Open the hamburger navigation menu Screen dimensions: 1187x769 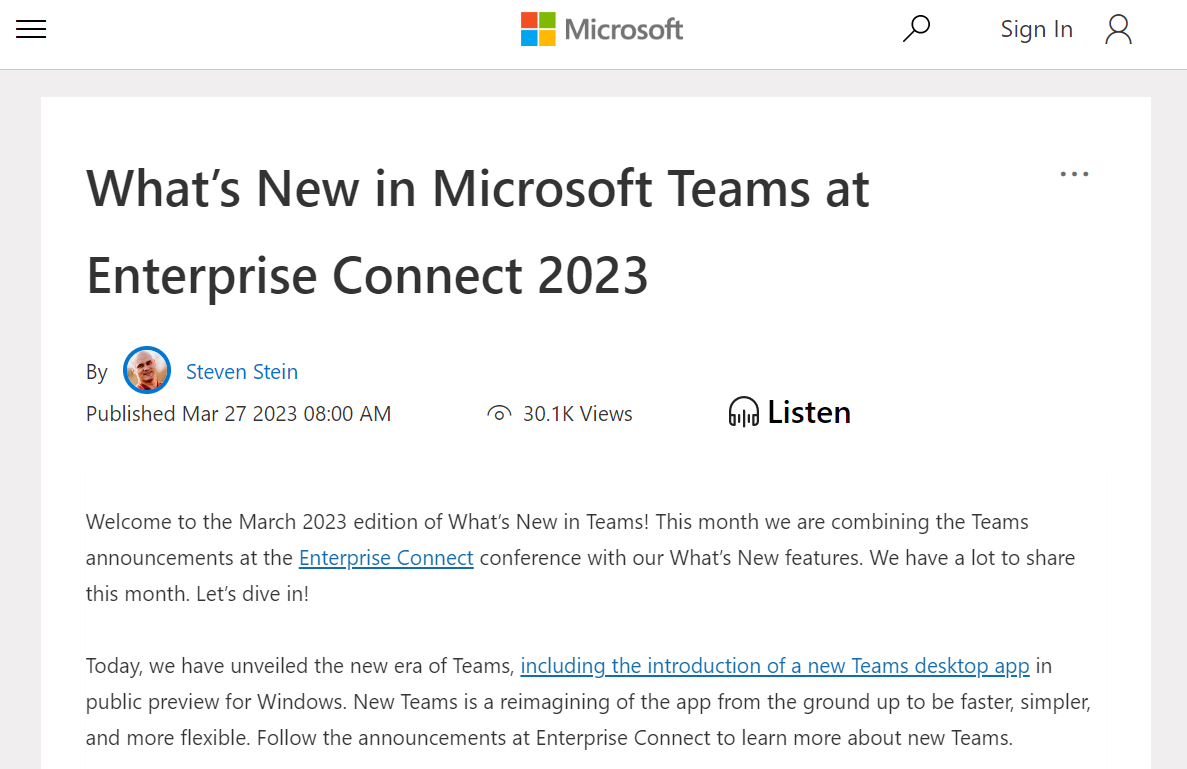click(x=31, y=29)
